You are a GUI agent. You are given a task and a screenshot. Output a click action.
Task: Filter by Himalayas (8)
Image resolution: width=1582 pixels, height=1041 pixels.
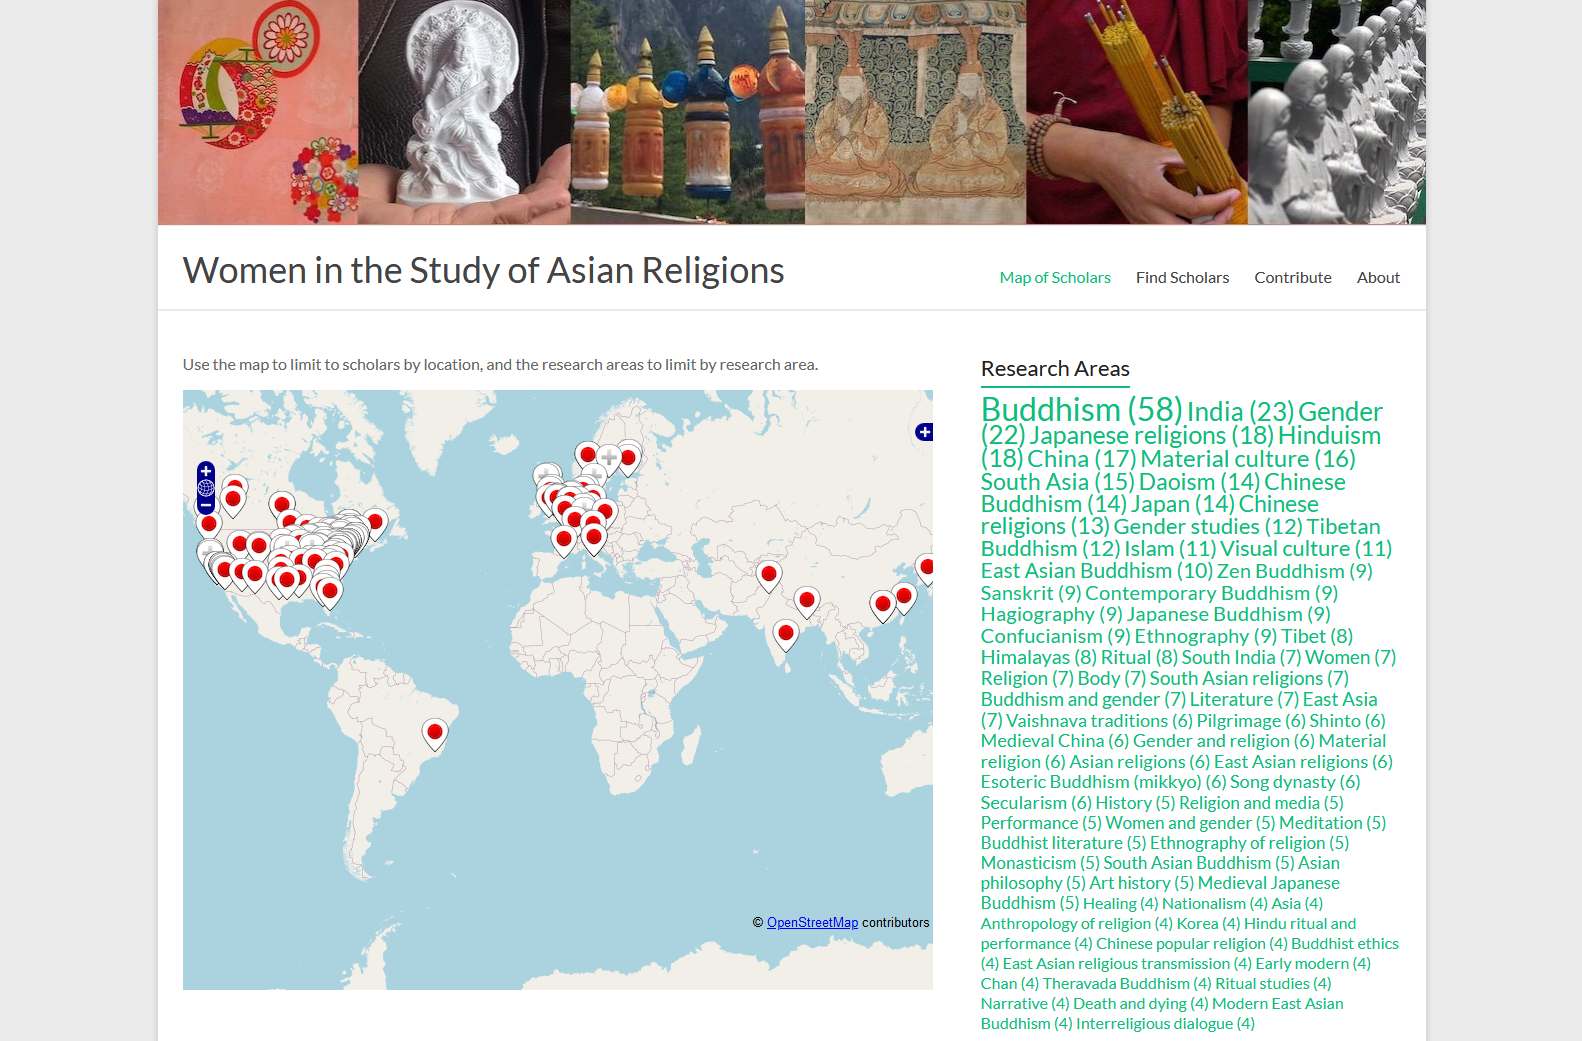pyautogui.click(x=1038, y=657)
